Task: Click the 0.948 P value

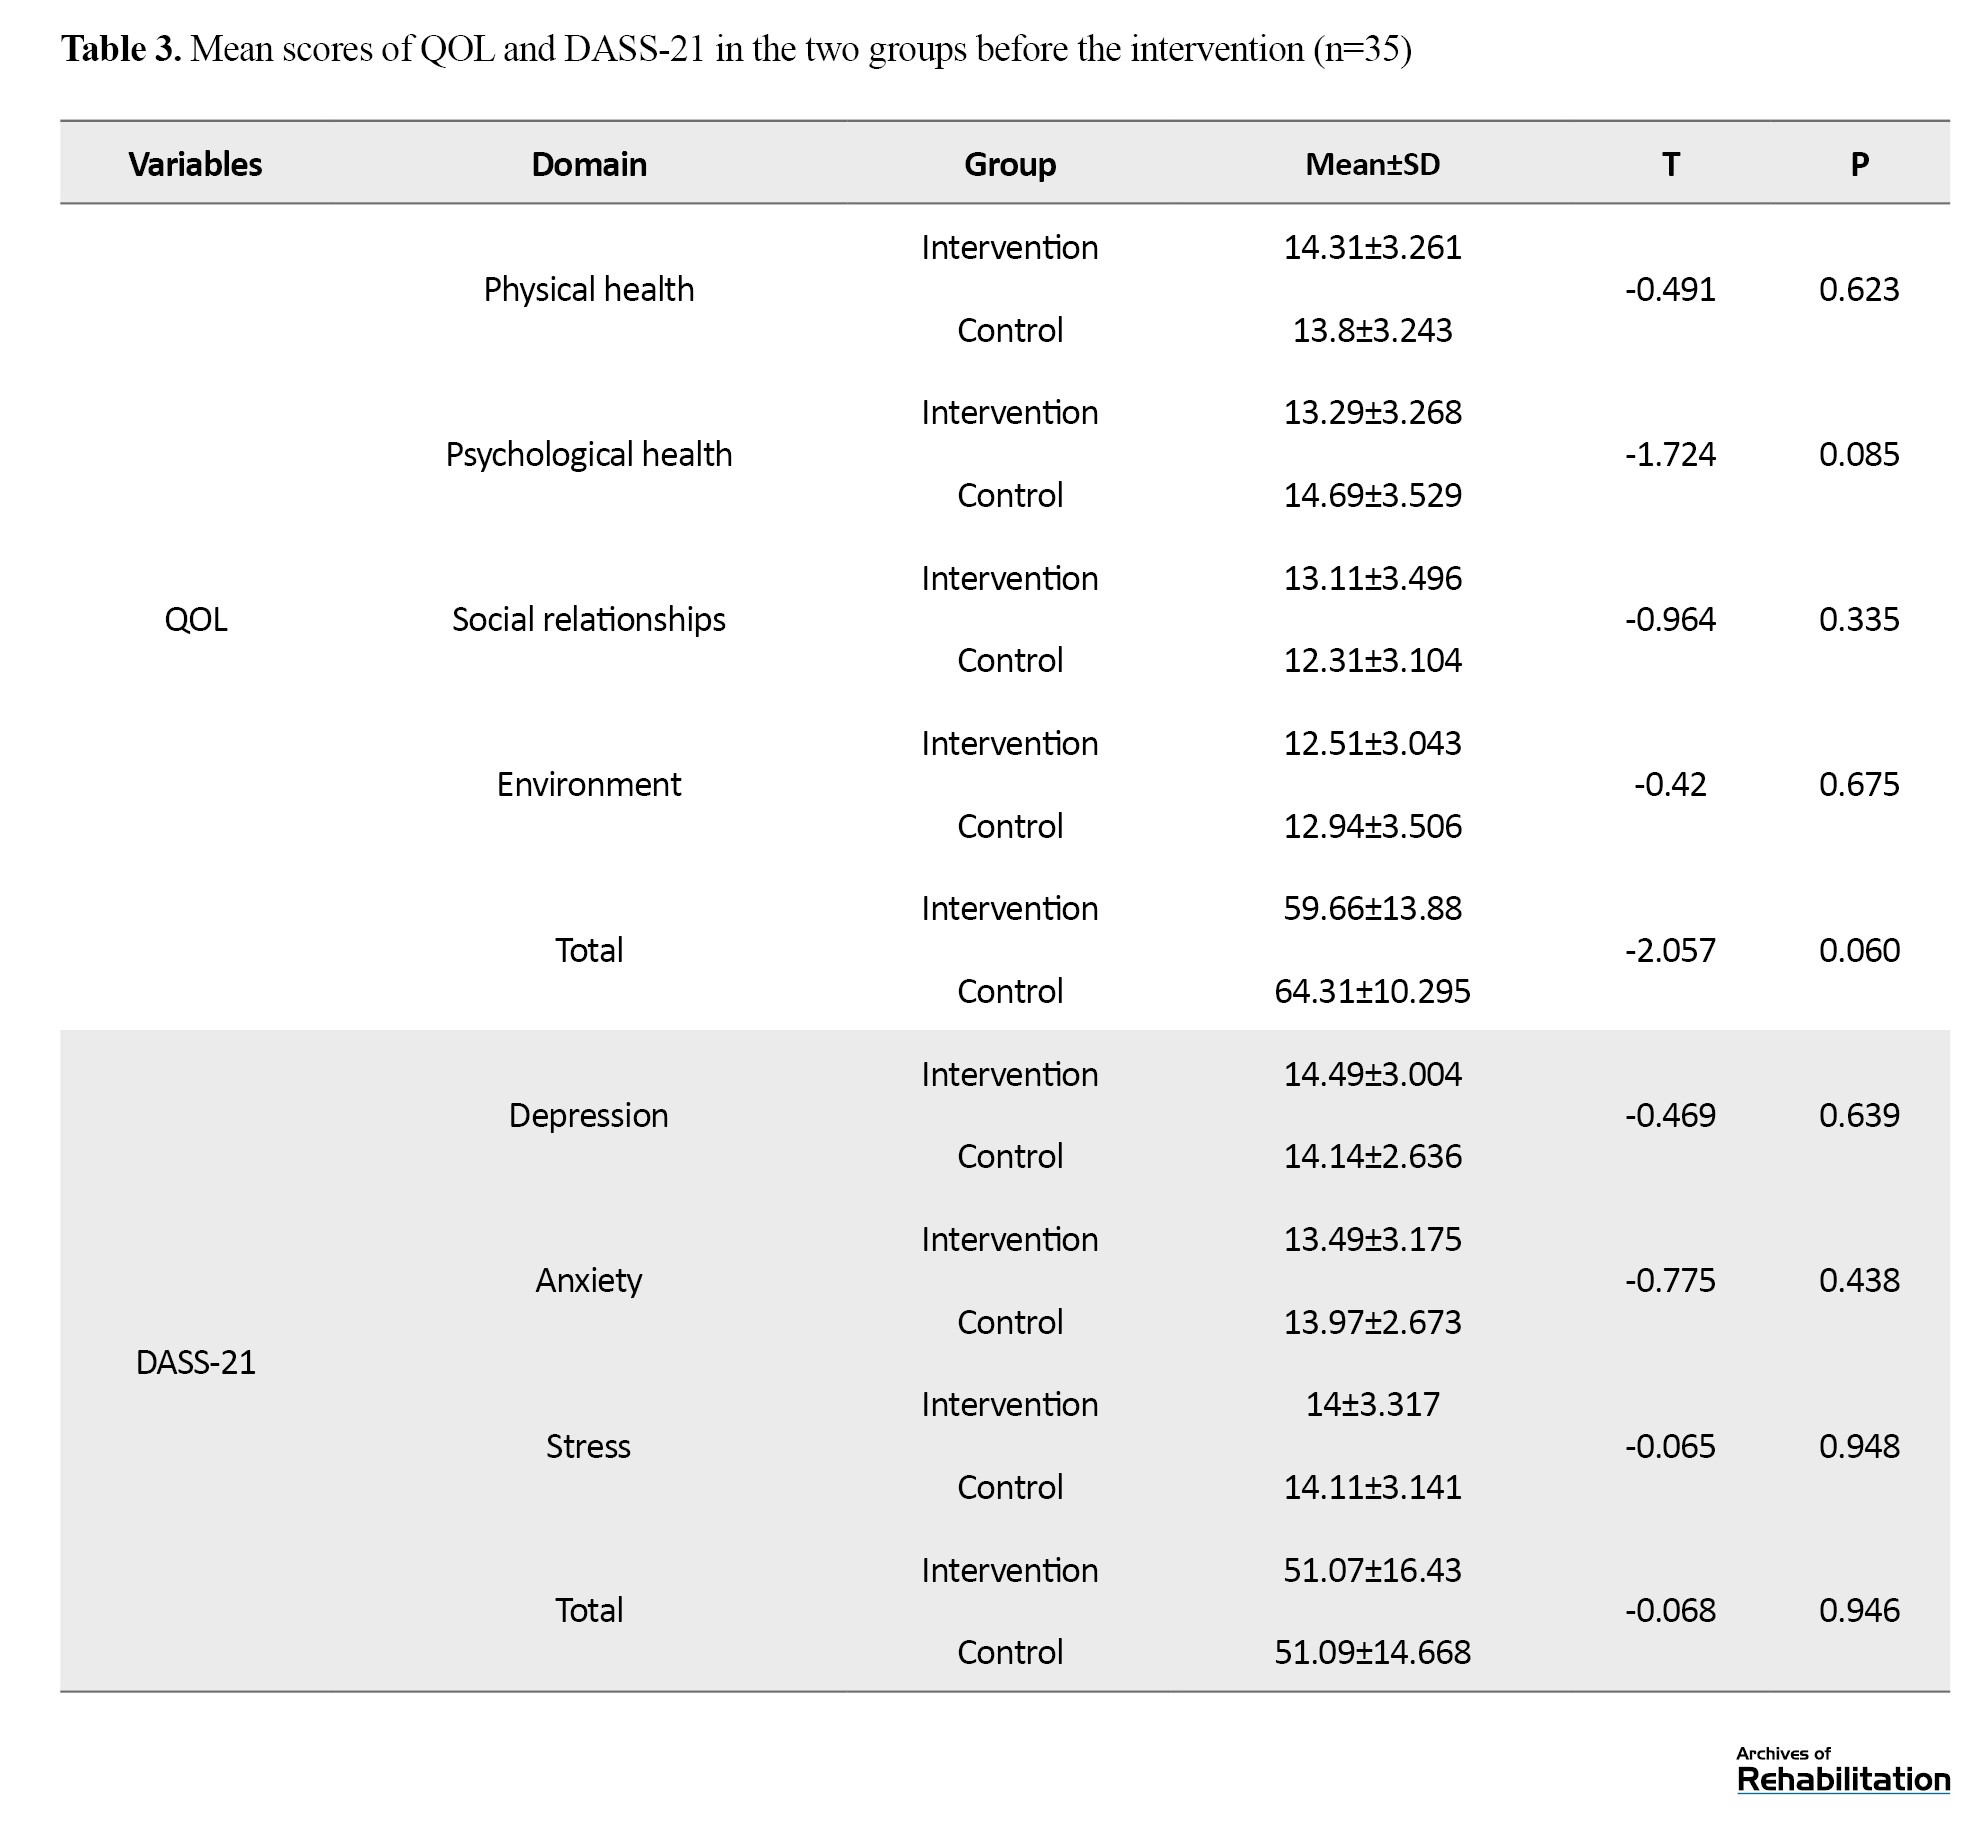Action: tap(1859, 1446)
